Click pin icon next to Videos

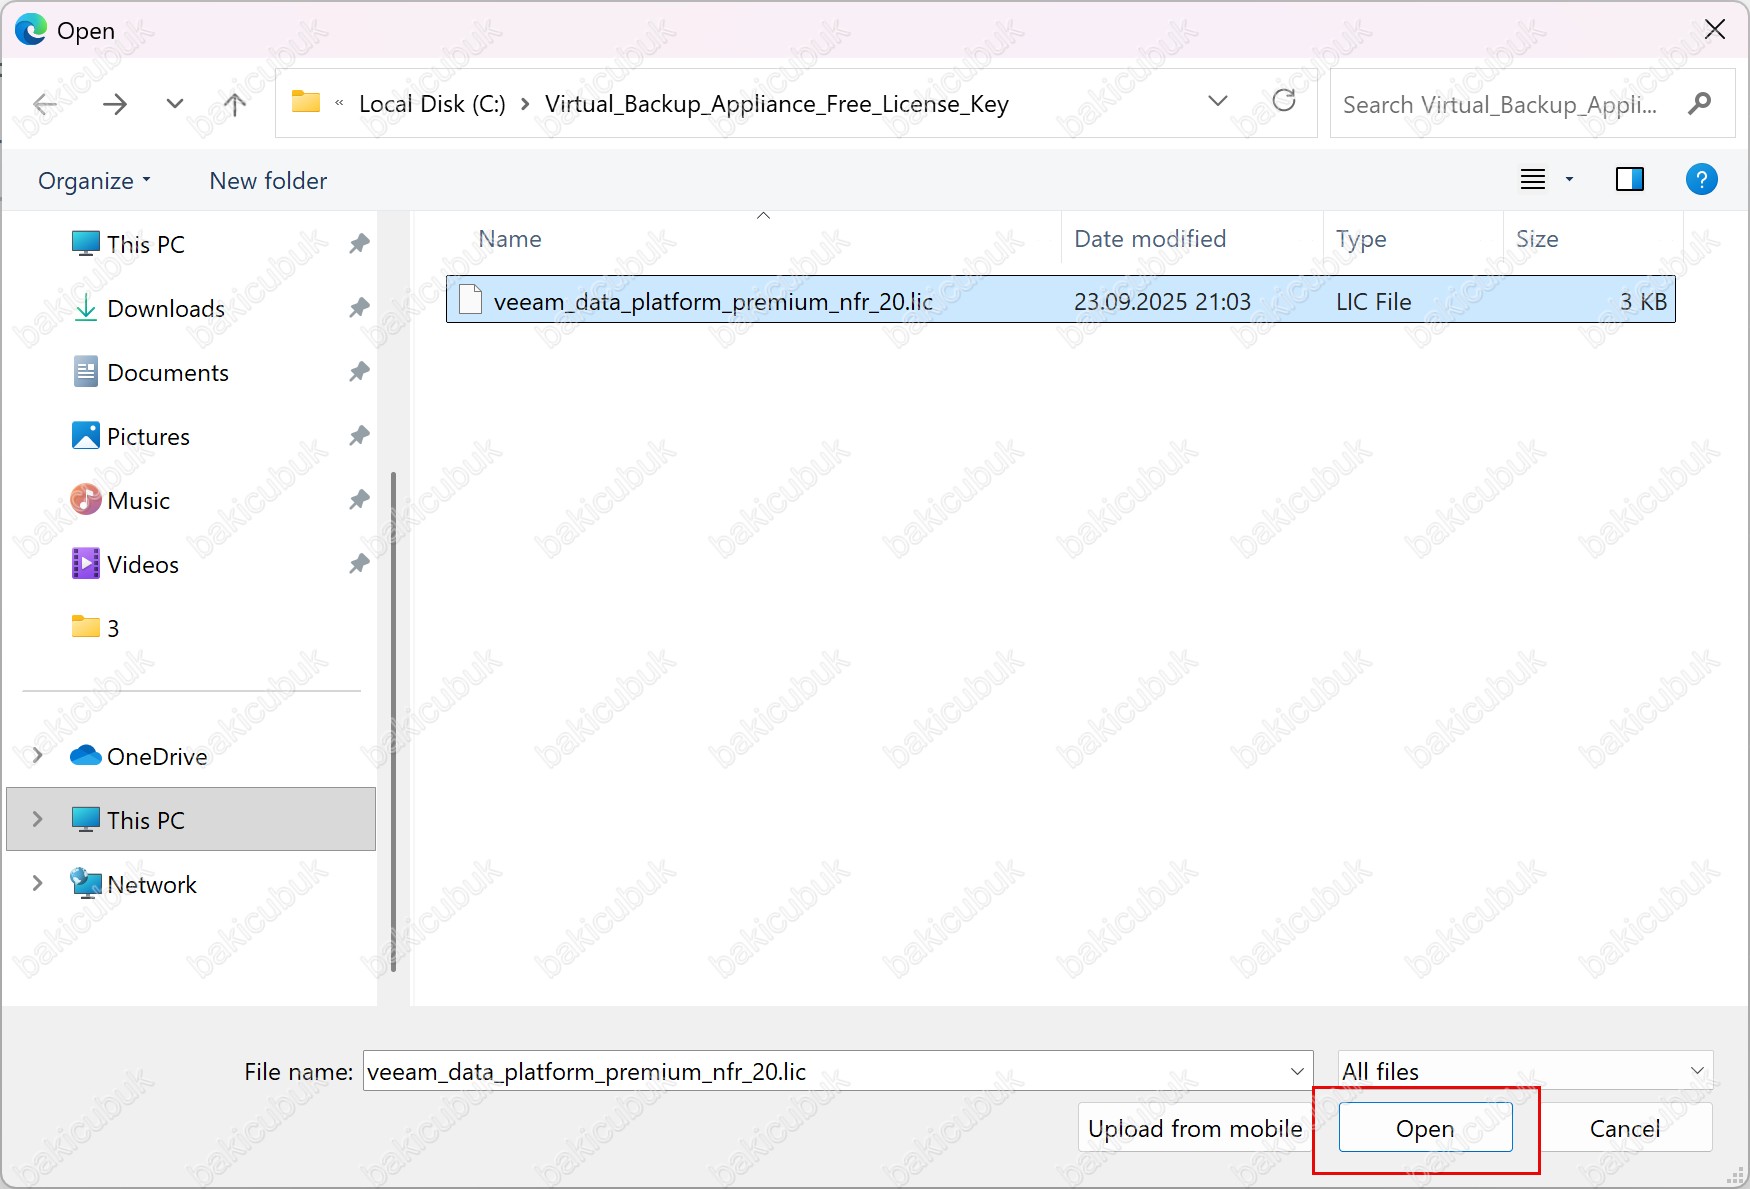(359, 564)
